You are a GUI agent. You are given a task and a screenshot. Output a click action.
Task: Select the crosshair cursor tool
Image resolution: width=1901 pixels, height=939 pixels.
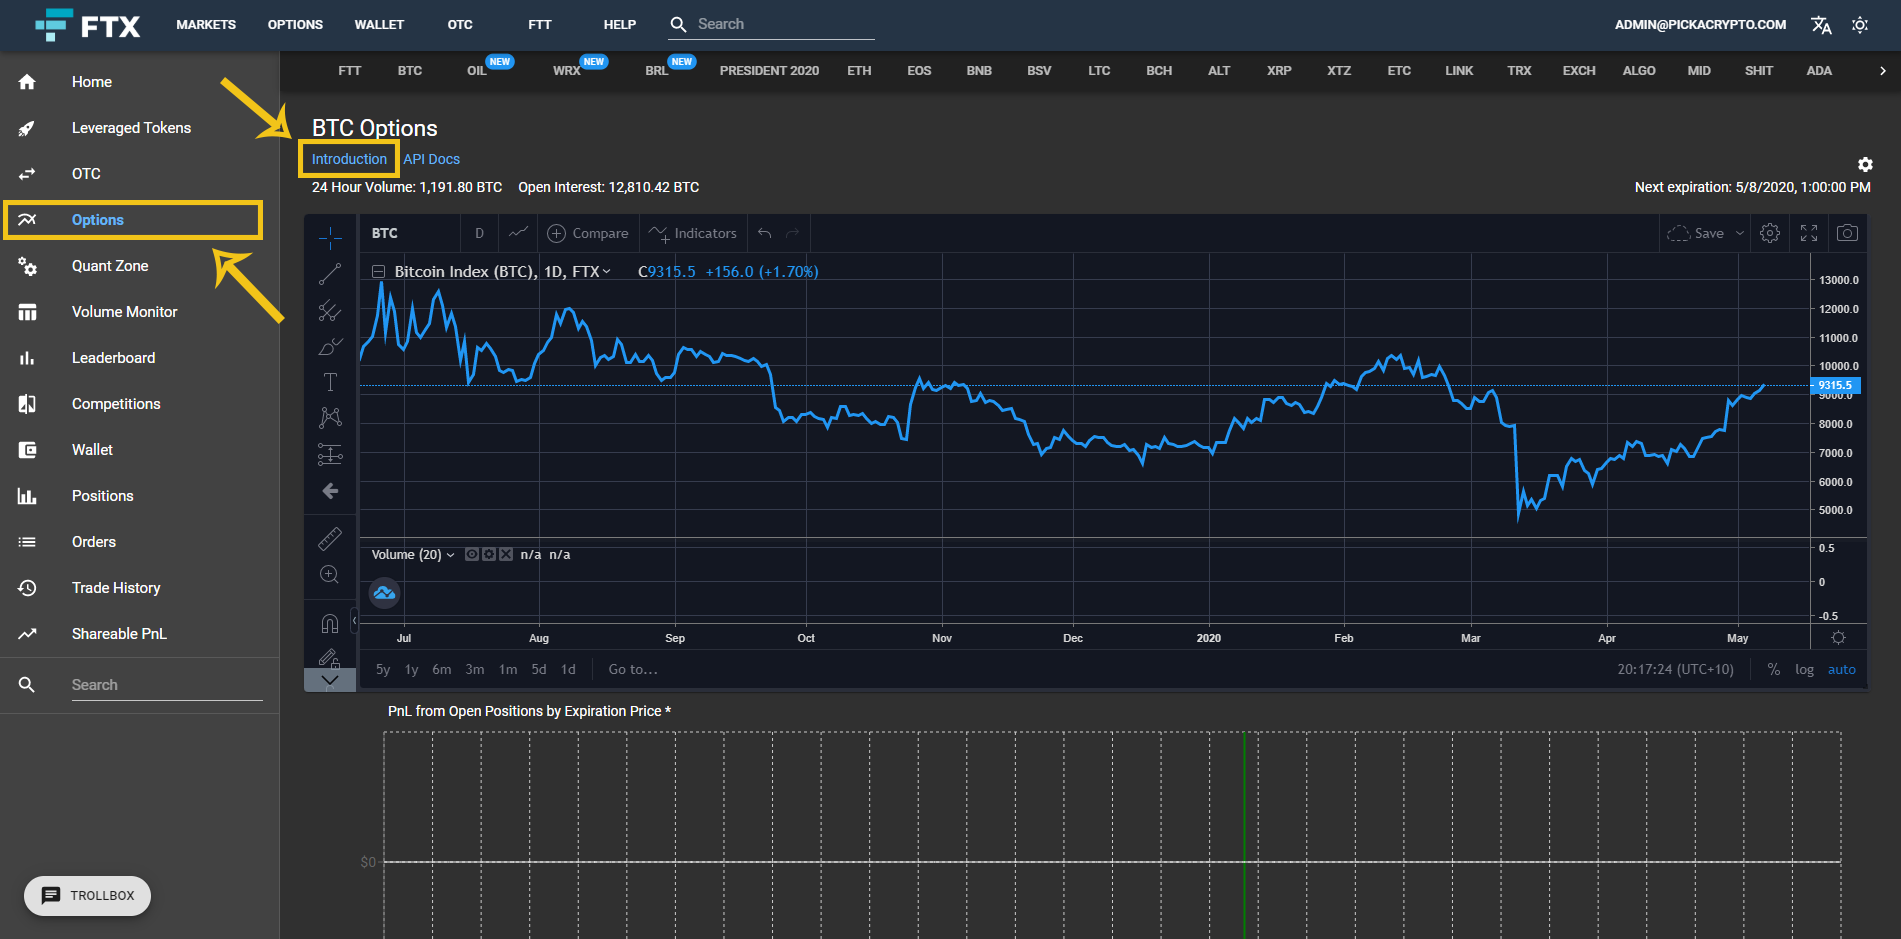(x=330, y=238)
